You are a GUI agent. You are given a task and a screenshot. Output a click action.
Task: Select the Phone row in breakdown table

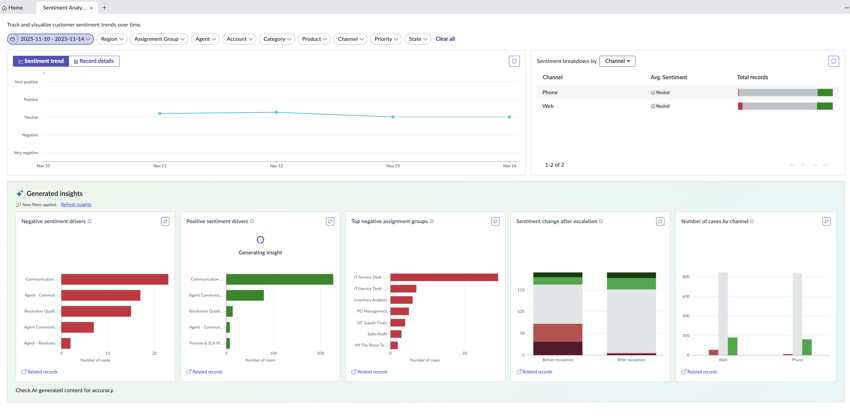pyautogui.click(x=687, y=92)
